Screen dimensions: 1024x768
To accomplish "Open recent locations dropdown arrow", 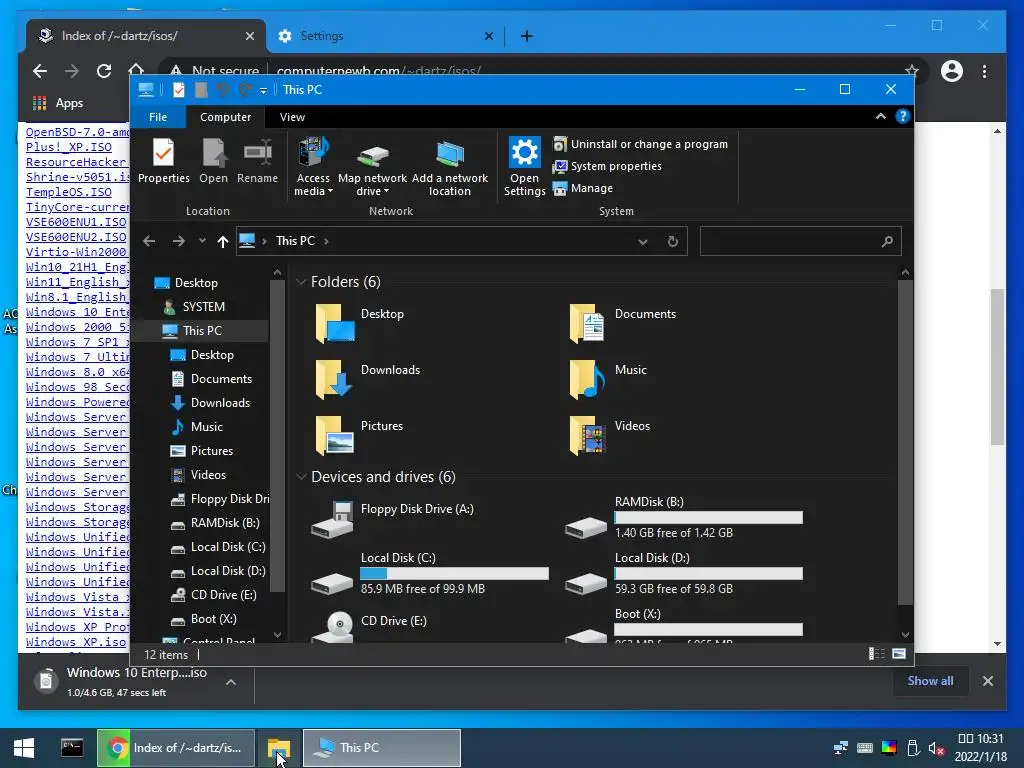I will [202, 241].
